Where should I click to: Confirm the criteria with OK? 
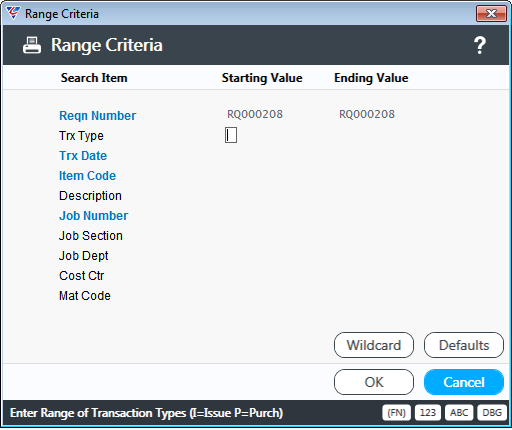(x=374, y=382)
